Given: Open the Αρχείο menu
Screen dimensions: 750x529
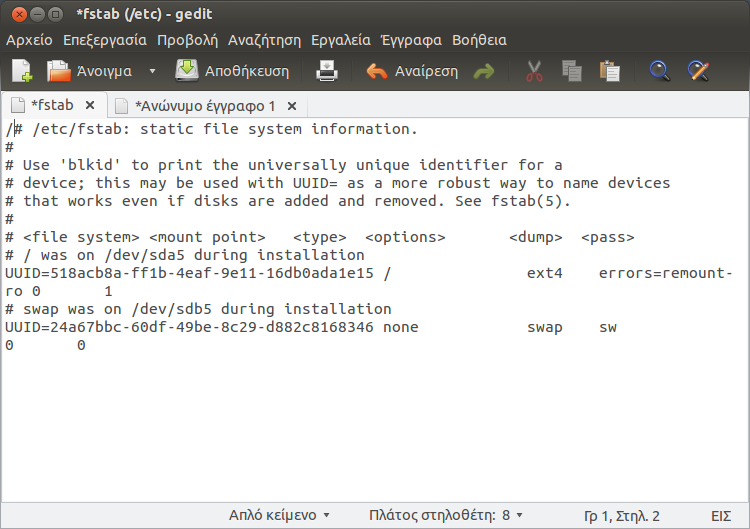Looking at the screenshot, I should (29, 40).
